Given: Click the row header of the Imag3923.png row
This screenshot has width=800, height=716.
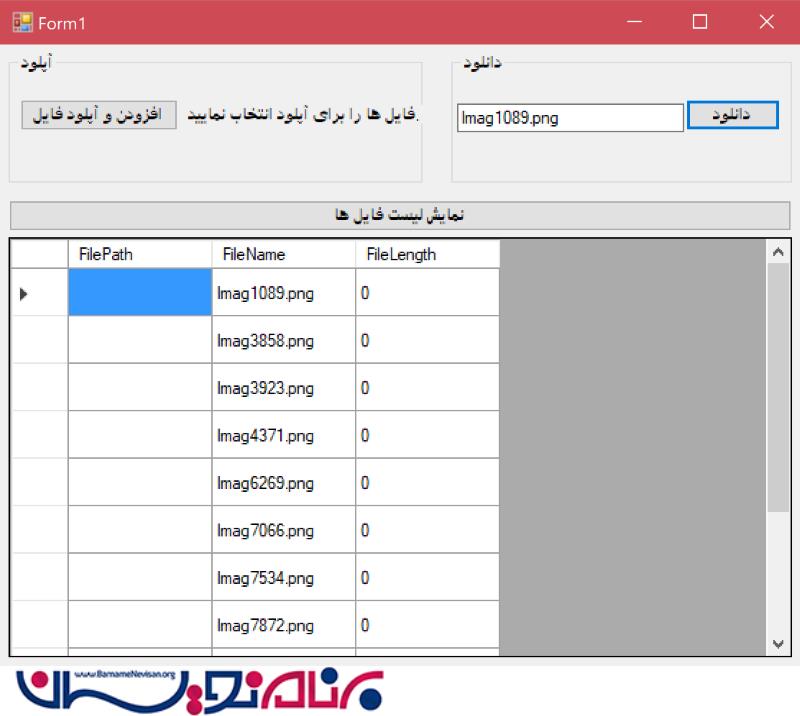Looking at the screenshot, I should (39, 387).
